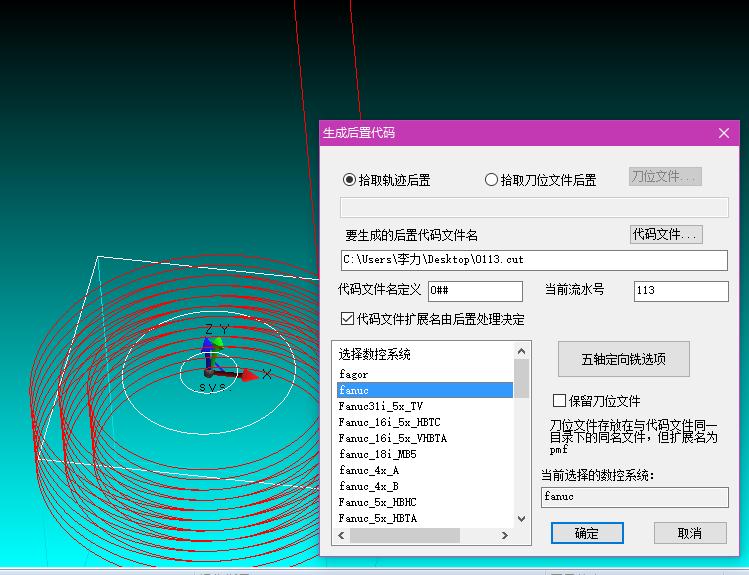Viewport: 749px width, 575px height.
Task: Click the horizontal scrollbar thumb under the list
Action: (x=405, y=535)
